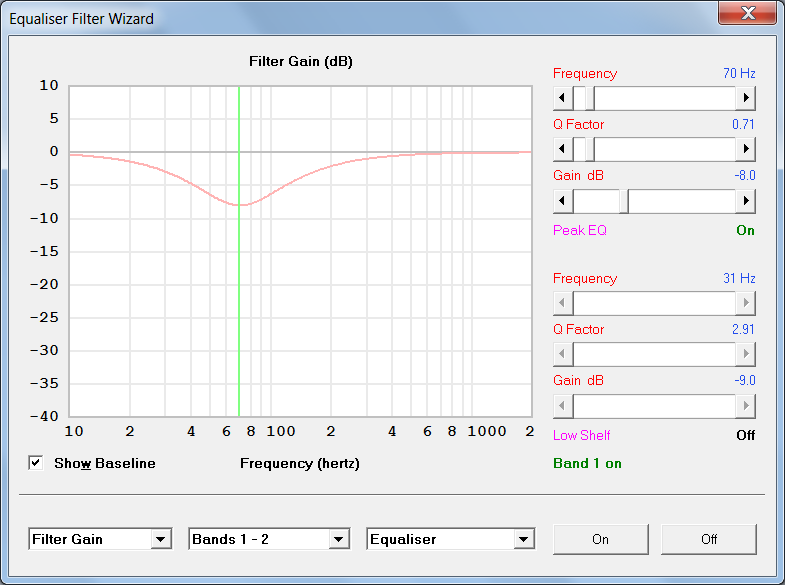Click Band 2 Q Factor right arrow (2.91)
785x585 pixels.
click(745, 354)
